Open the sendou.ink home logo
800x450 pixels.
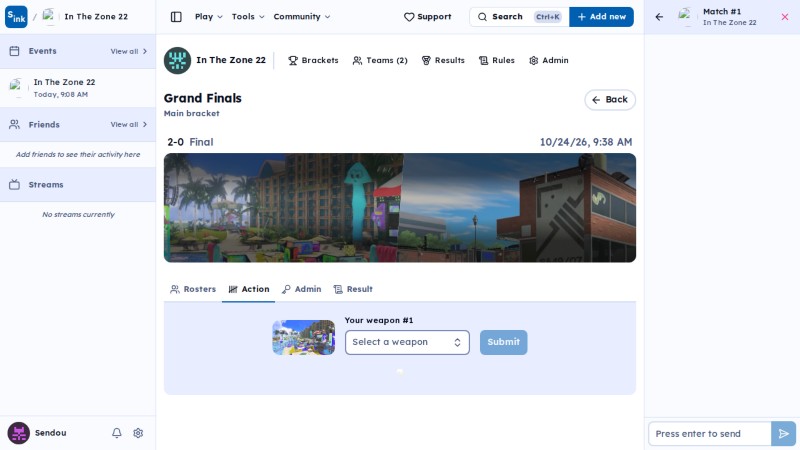tap(16, 17)
